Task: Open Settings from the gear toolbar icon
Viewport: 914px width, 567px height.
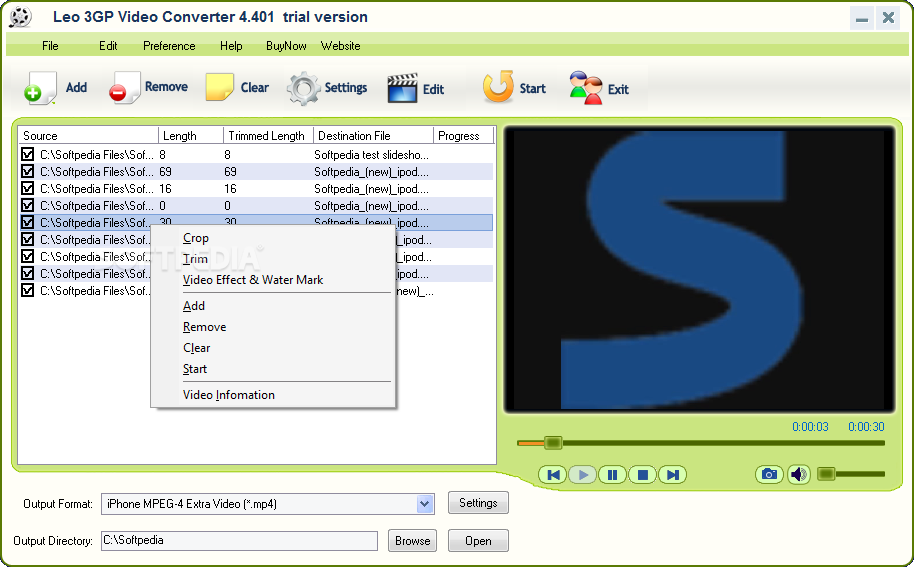Action: click(x=303, y=89)
